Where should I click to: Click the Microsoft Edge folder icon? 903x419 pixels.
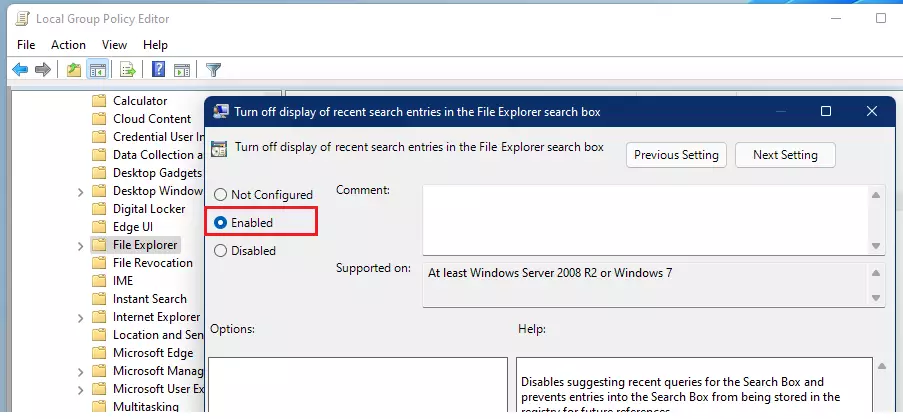(99, 353)
